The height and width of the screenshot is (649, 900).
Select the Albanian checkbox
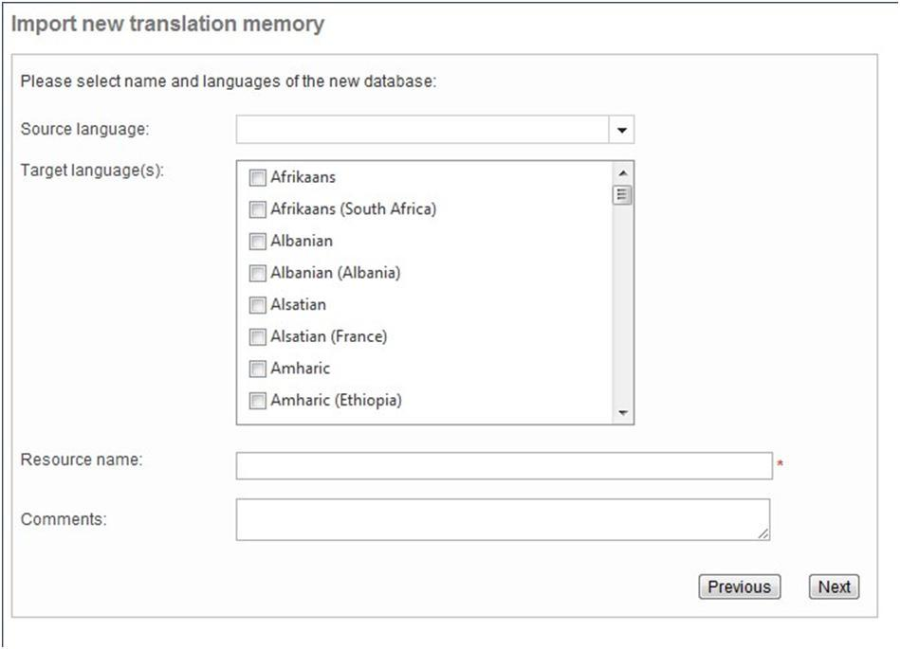pyautogui.click(x=257, y=242)
